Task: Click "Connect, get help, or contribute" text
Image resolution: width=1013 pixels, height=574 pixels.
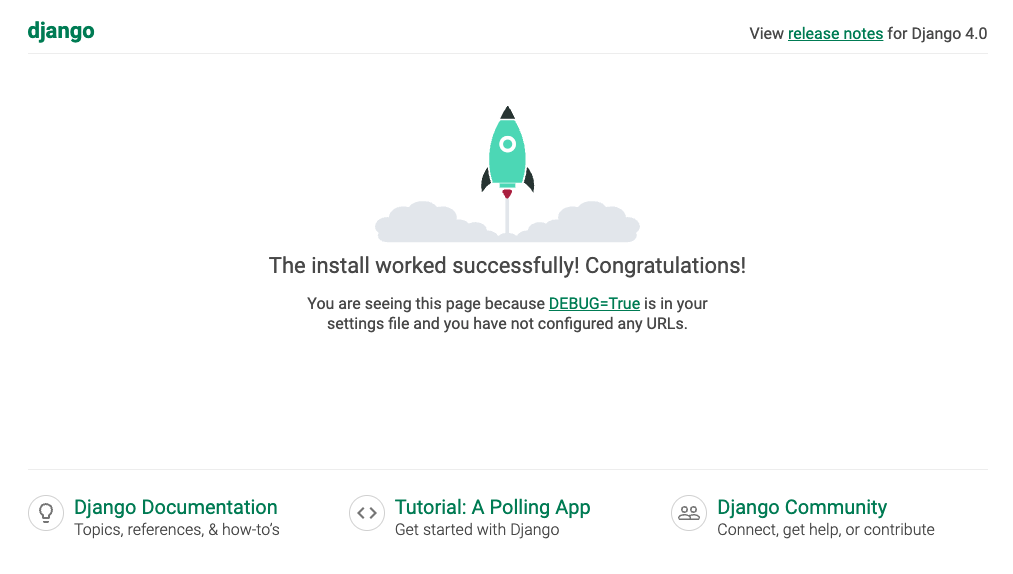Action: click(x=826, y=530)
